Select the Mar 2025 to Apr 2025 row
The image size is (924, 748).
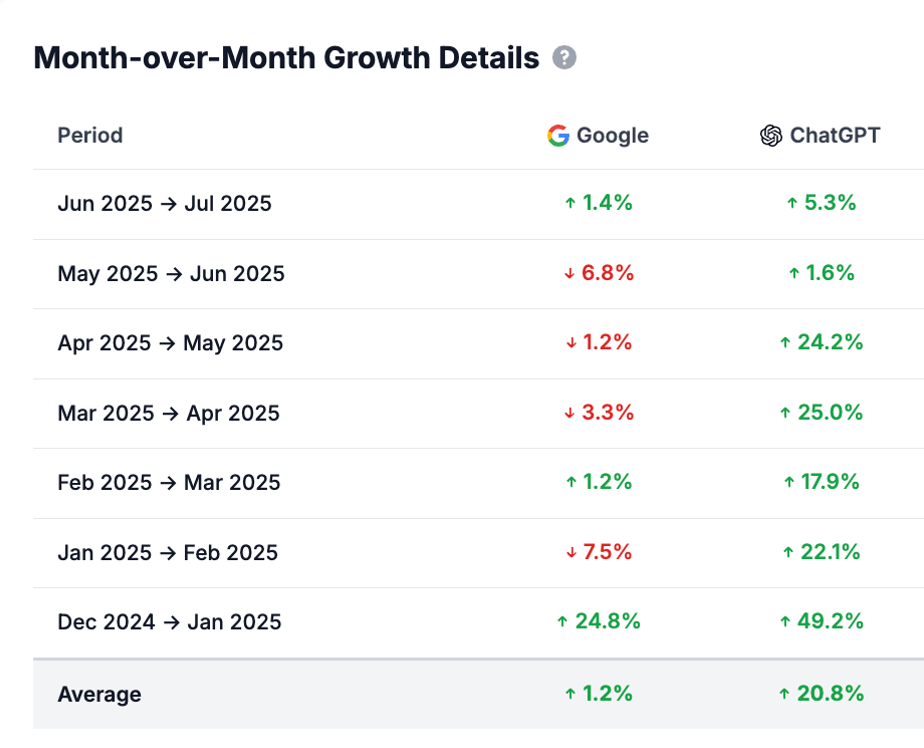click(x=168, y=412)
